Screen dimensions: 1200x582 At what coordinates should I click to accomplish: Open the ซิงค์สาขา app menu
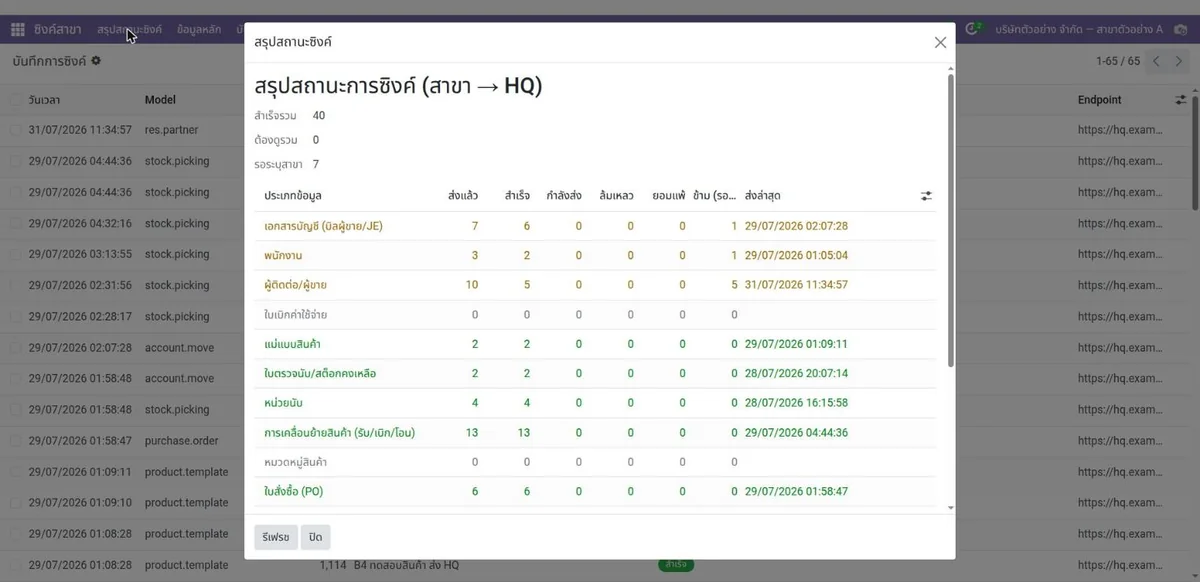(x=58, y=30)
